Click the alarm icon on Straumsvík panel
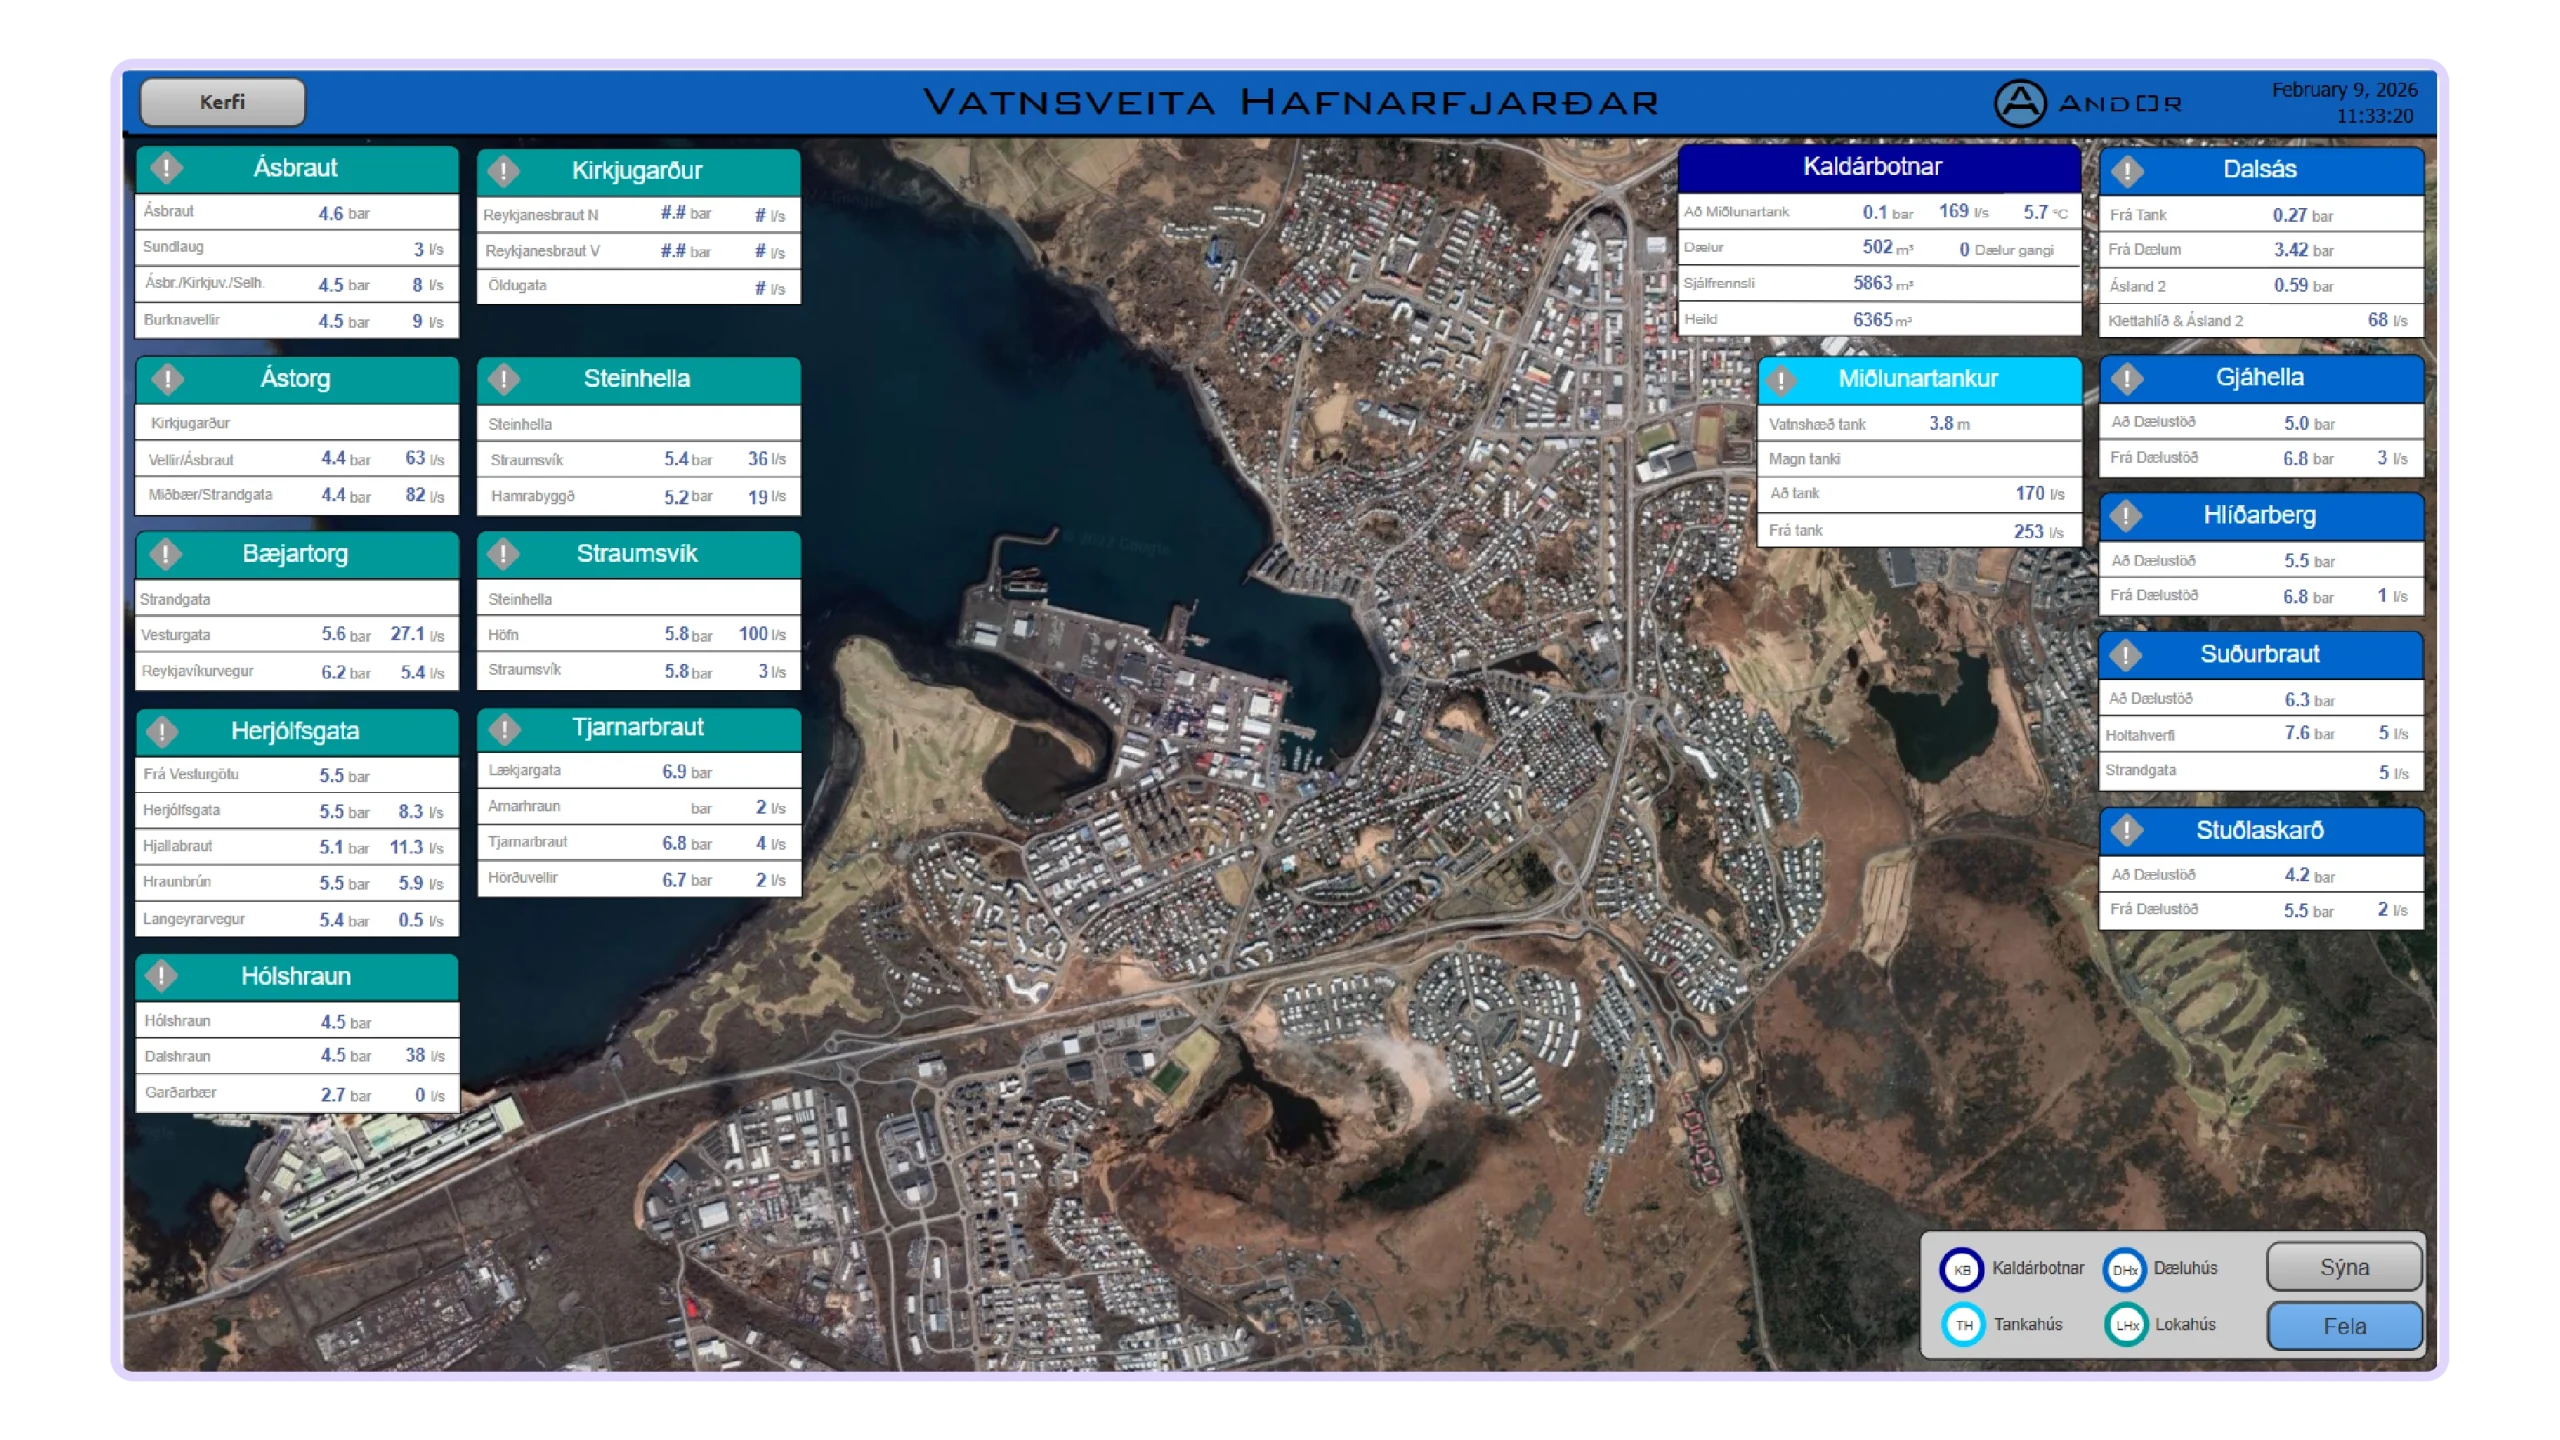2560x1440 pixels. (x=504, y=554)
